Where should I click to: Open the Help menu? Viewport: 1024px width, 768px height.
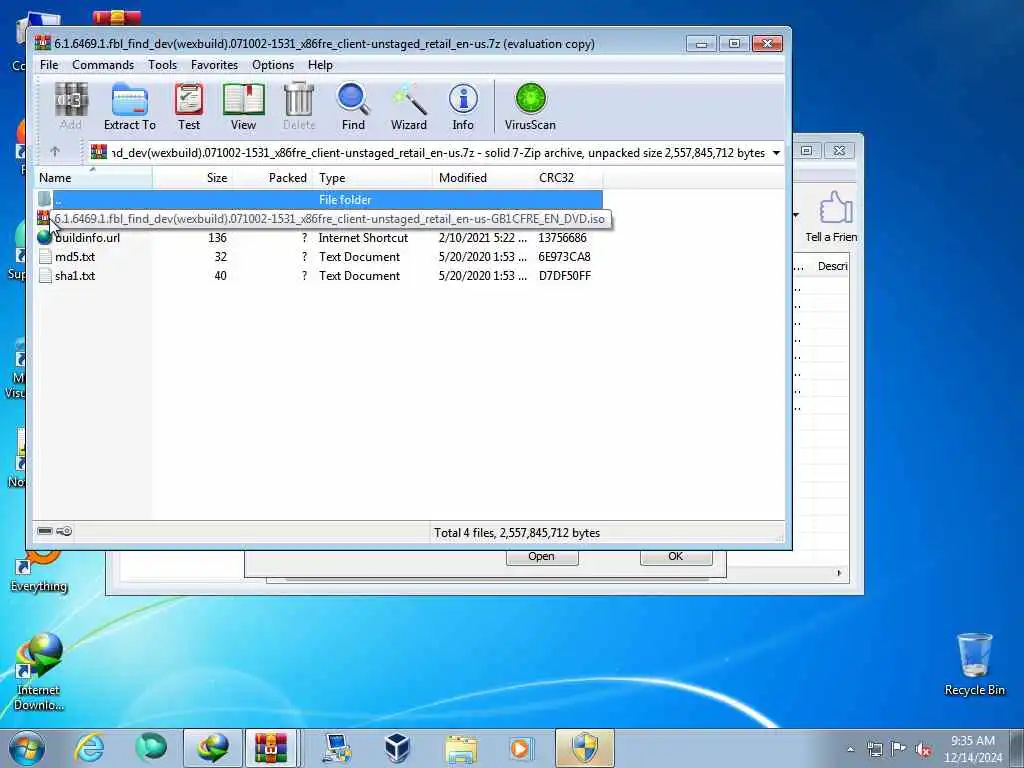tap(320, 65)
